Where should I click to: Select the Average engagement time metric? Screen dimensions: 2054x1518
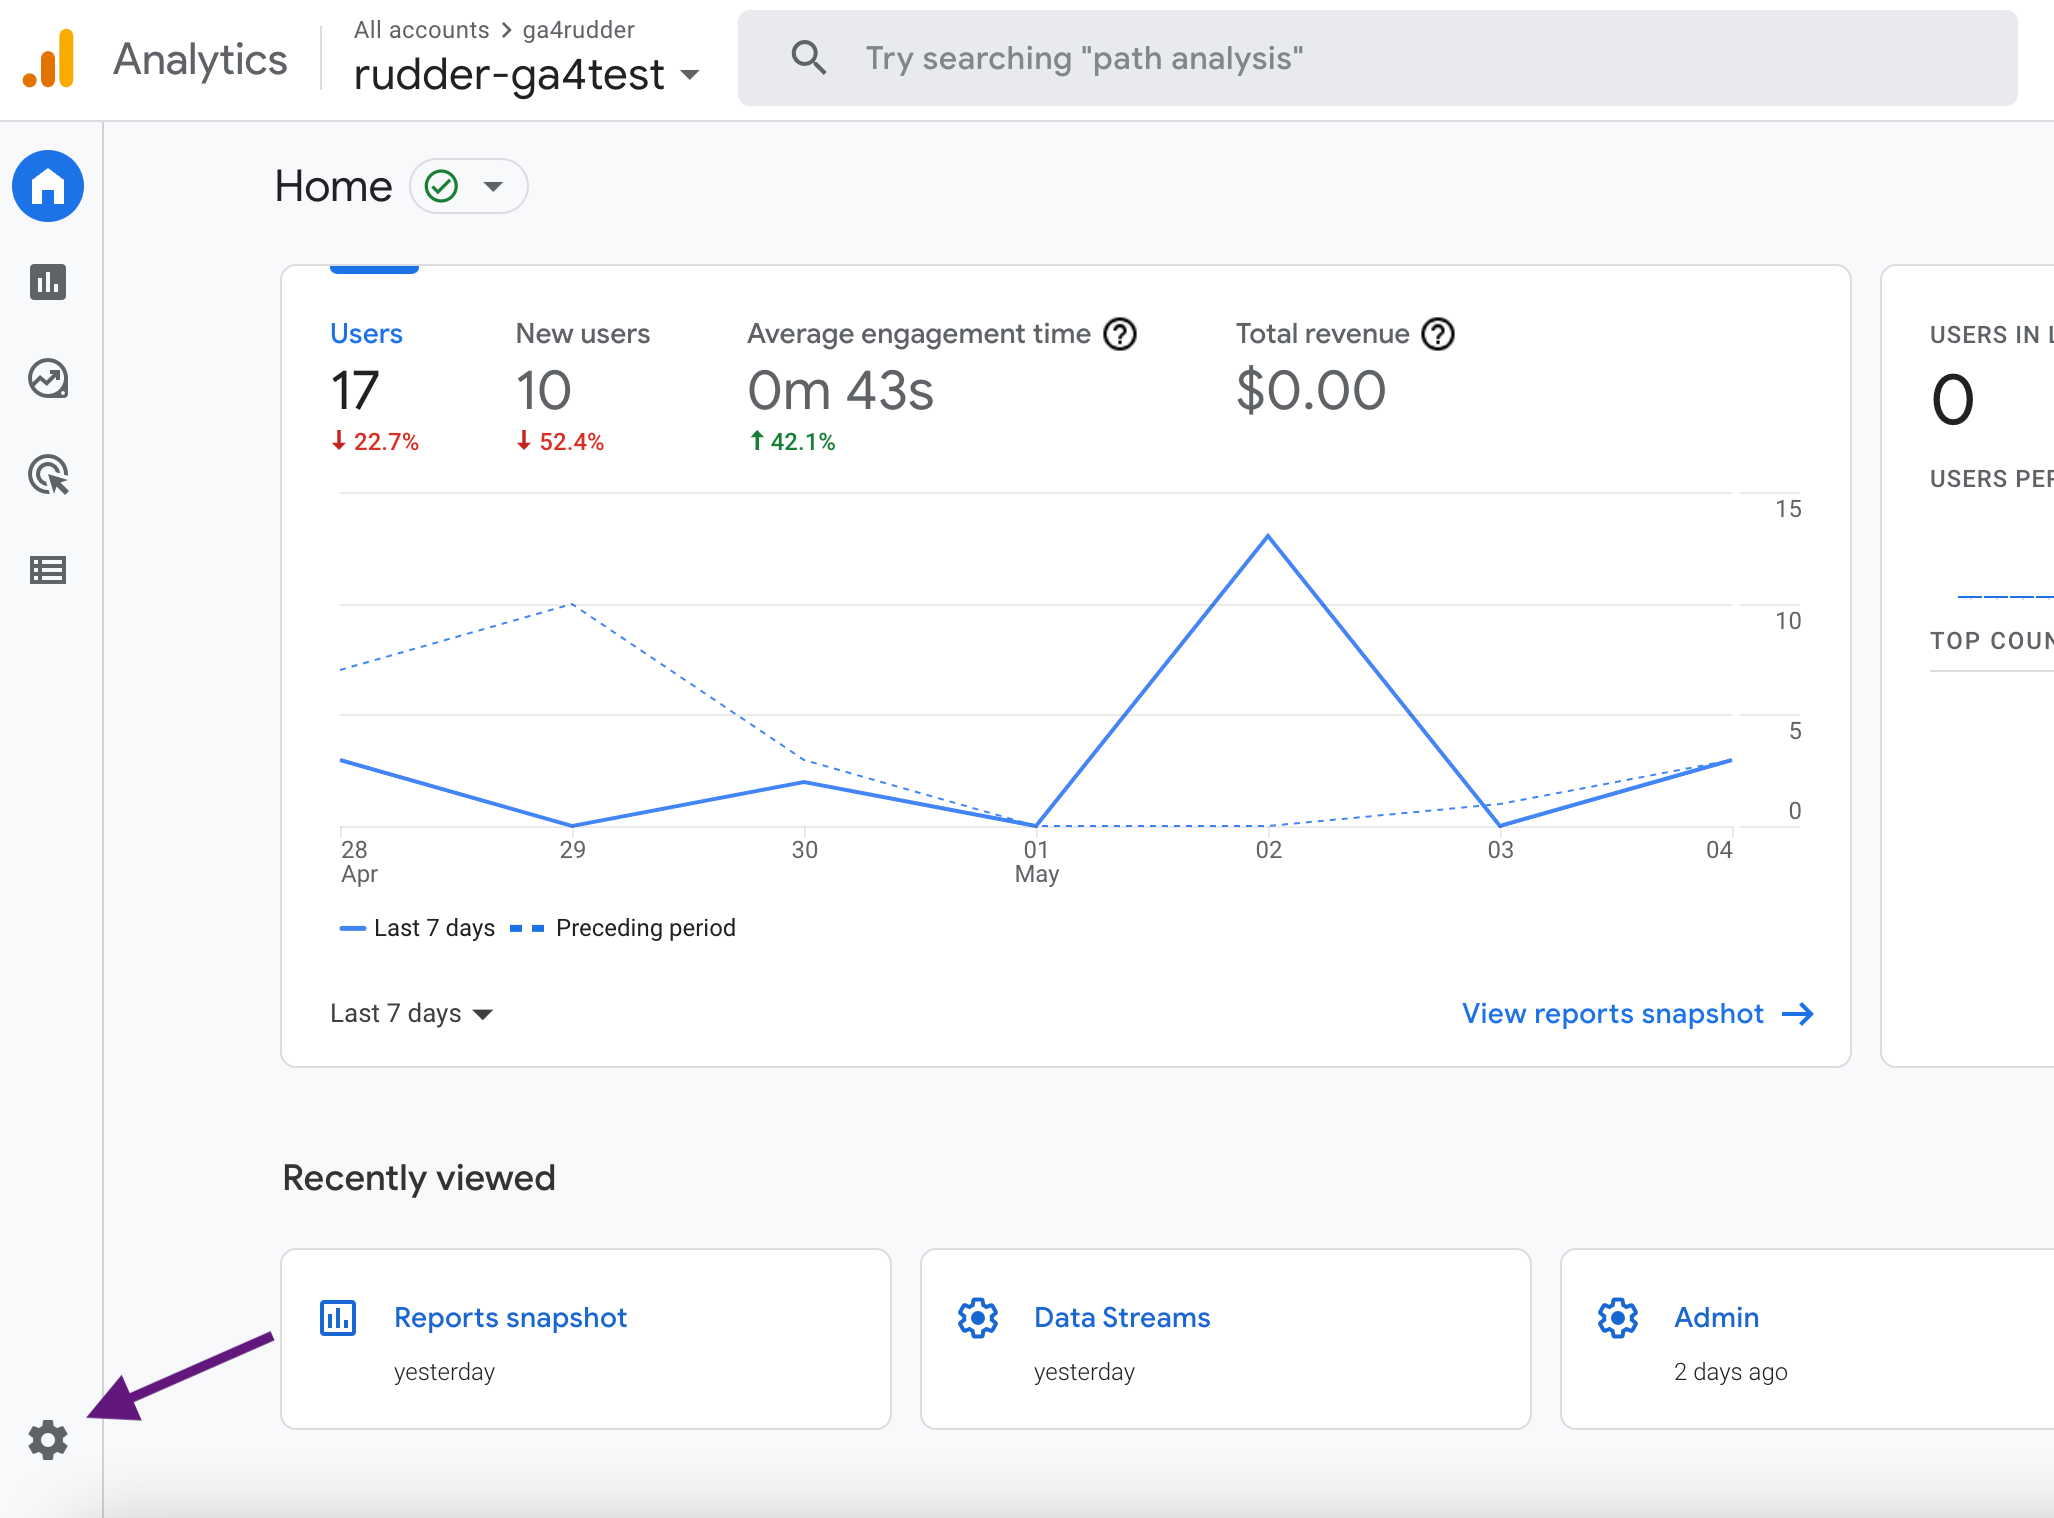(x=917, y=334)
